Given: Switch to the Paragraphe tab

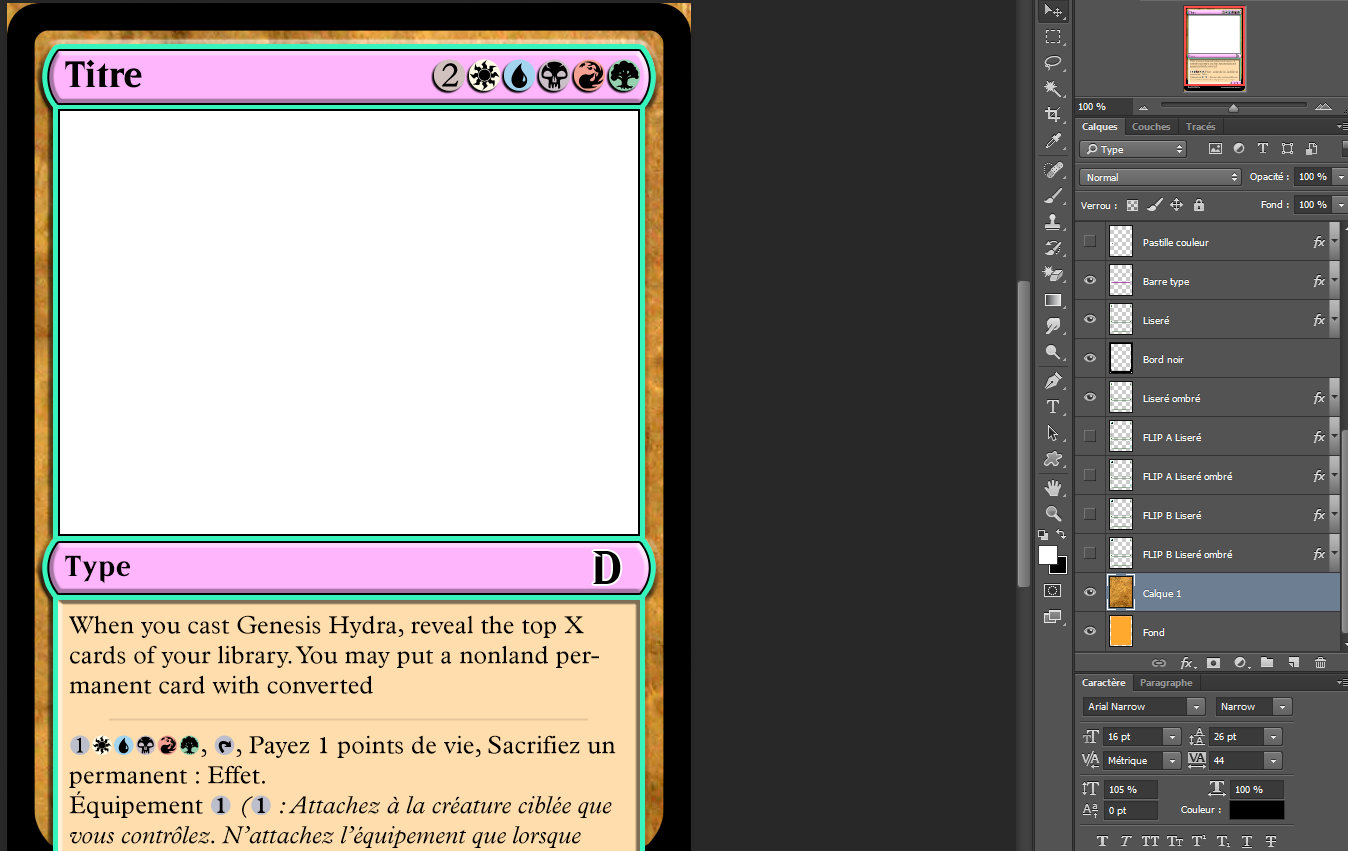Looking at the screenshot, I should (x=1166, y=683).
